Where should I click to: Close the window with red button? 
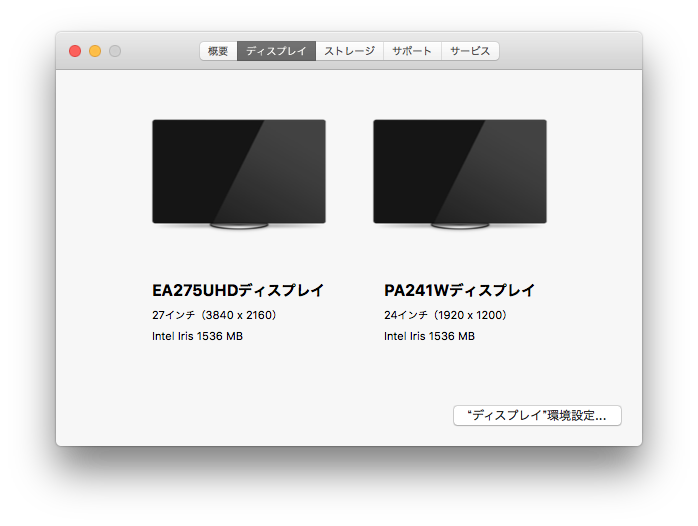pos(75,51)
